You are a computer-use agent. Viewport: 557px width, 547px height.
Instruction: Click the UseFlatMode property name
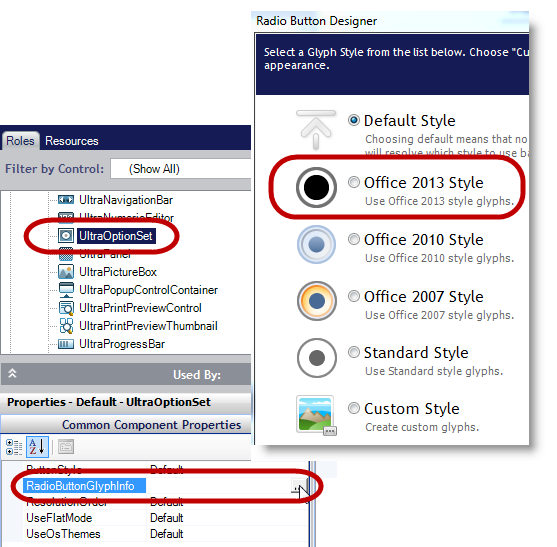59,518
